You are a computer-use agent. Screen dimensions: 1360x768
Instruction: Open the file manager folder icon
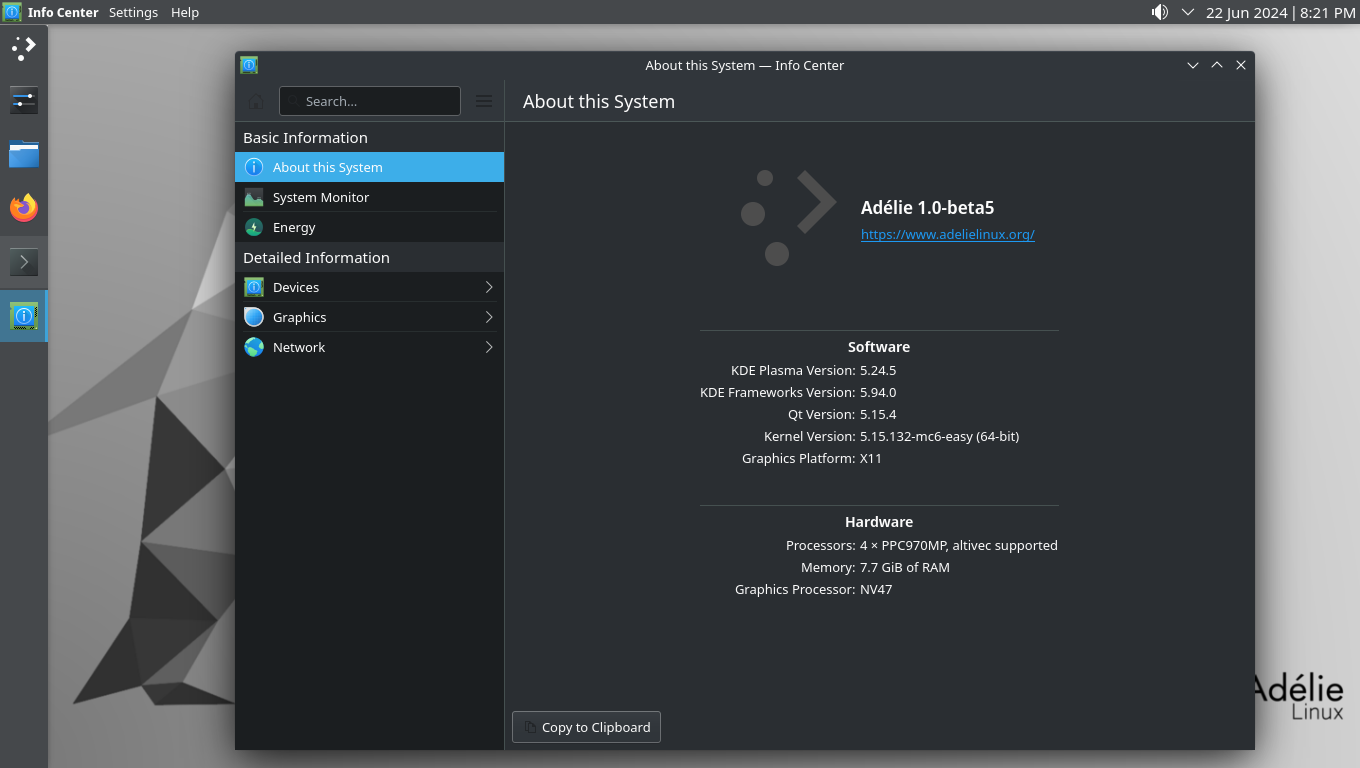coord(24,154)
